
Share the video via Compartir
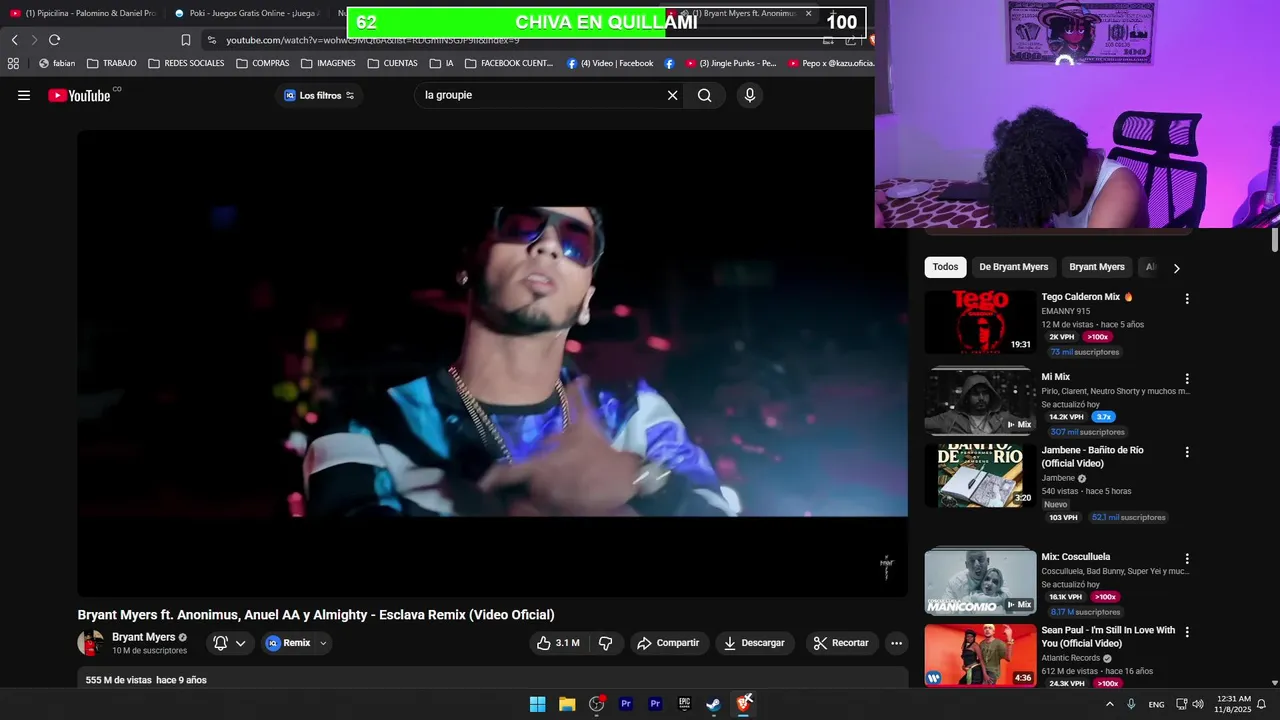pyautogui.click(x=668, y=643)
